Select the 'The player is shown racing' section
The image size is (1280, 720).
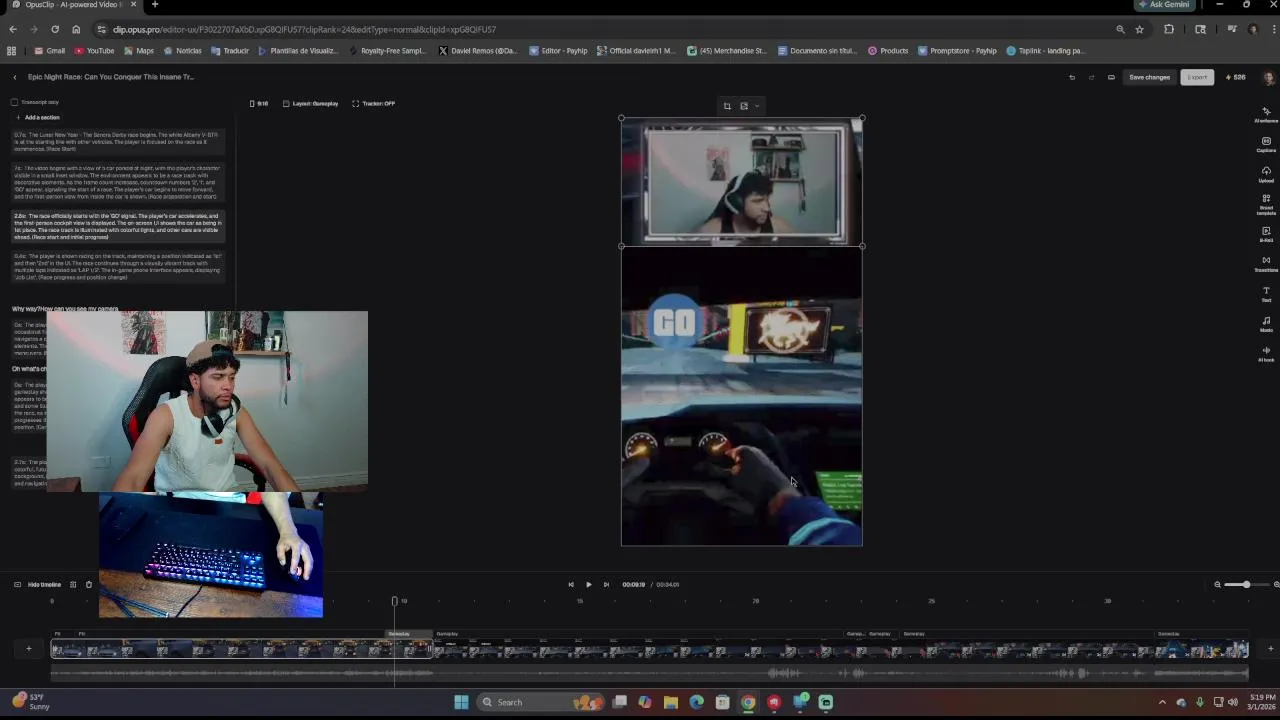(x=118, y=266)
